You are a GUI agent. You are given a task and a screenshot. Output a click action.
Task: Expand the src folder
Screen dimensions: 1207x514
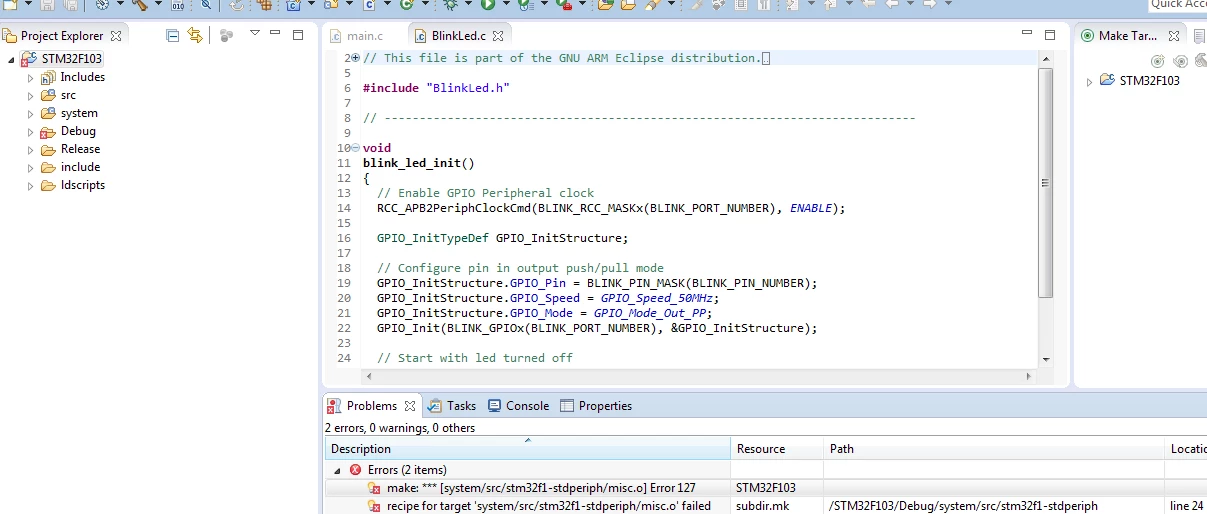coord(30,95)
